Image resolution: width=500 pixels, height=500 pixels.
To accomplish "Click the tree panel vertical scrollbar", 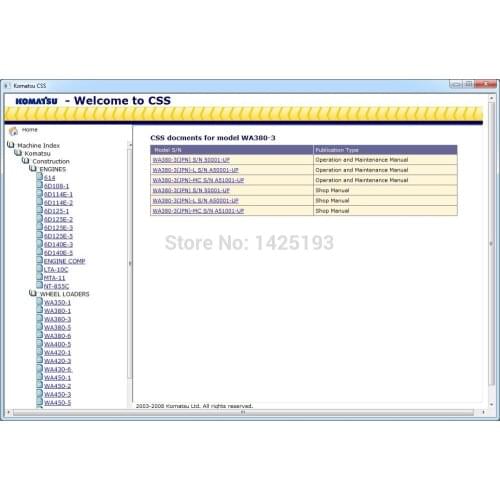I will coord(130,263).
